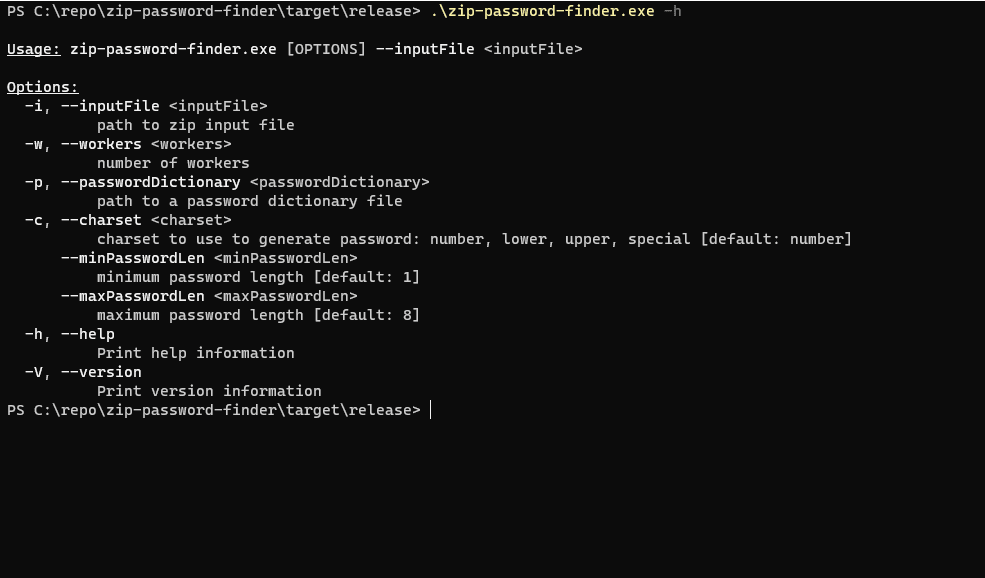This screenshot has height=578, width=985.
Task: Click the "minimum password length" description
Action: point(200,277)
